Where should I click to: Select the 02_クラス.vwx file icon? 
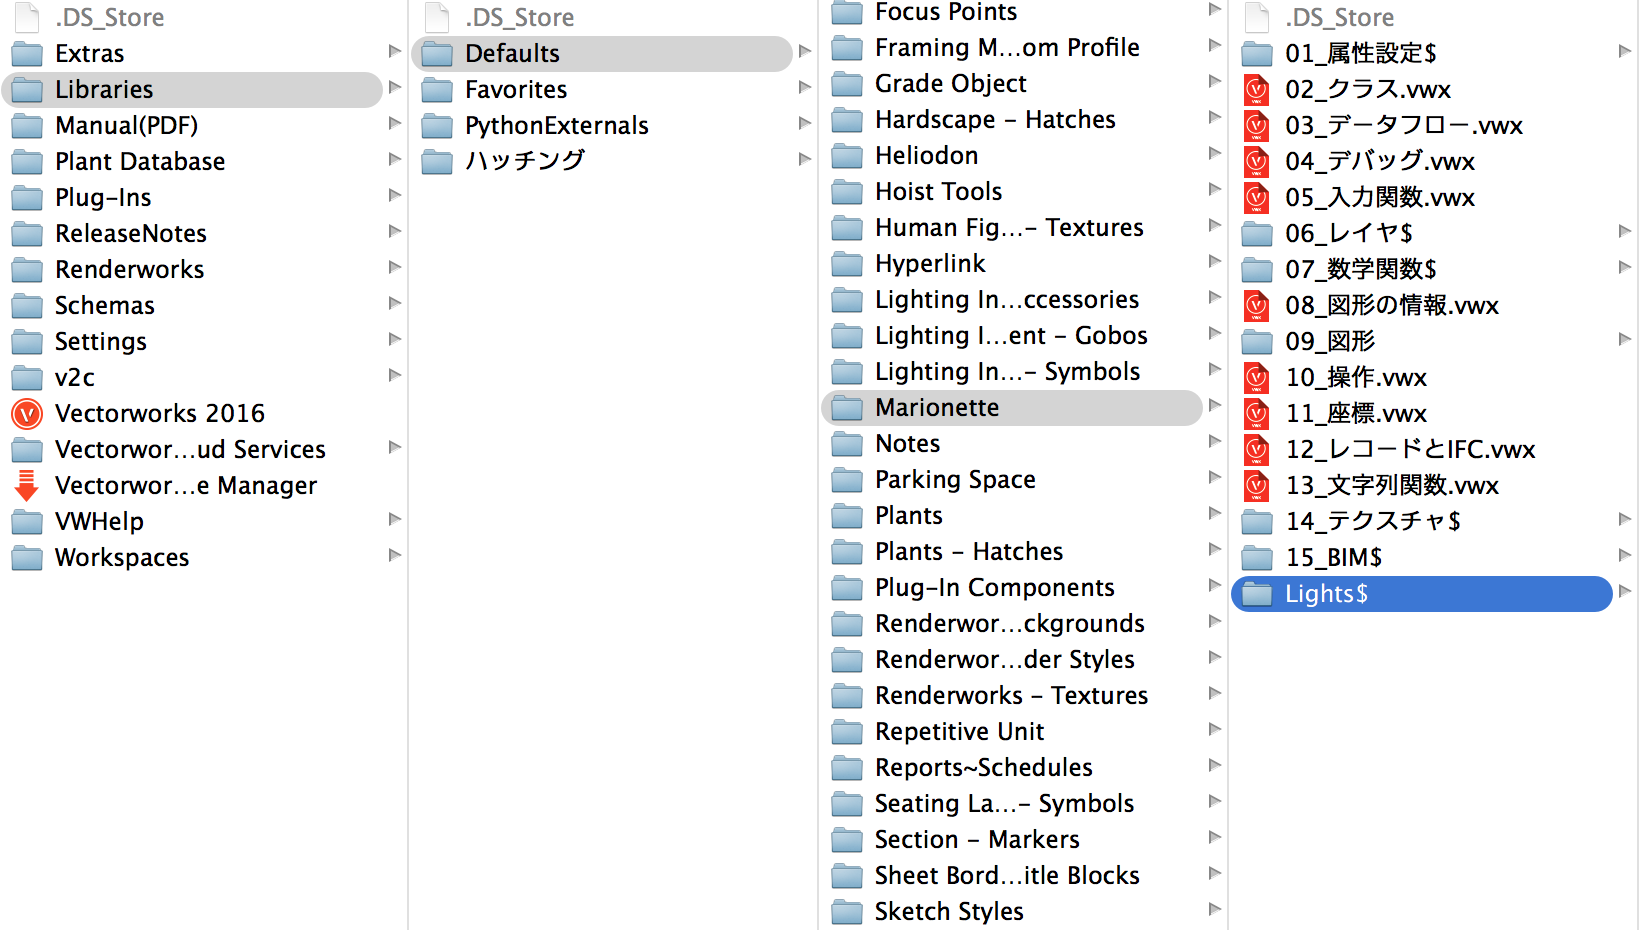tap(1257, 89)
